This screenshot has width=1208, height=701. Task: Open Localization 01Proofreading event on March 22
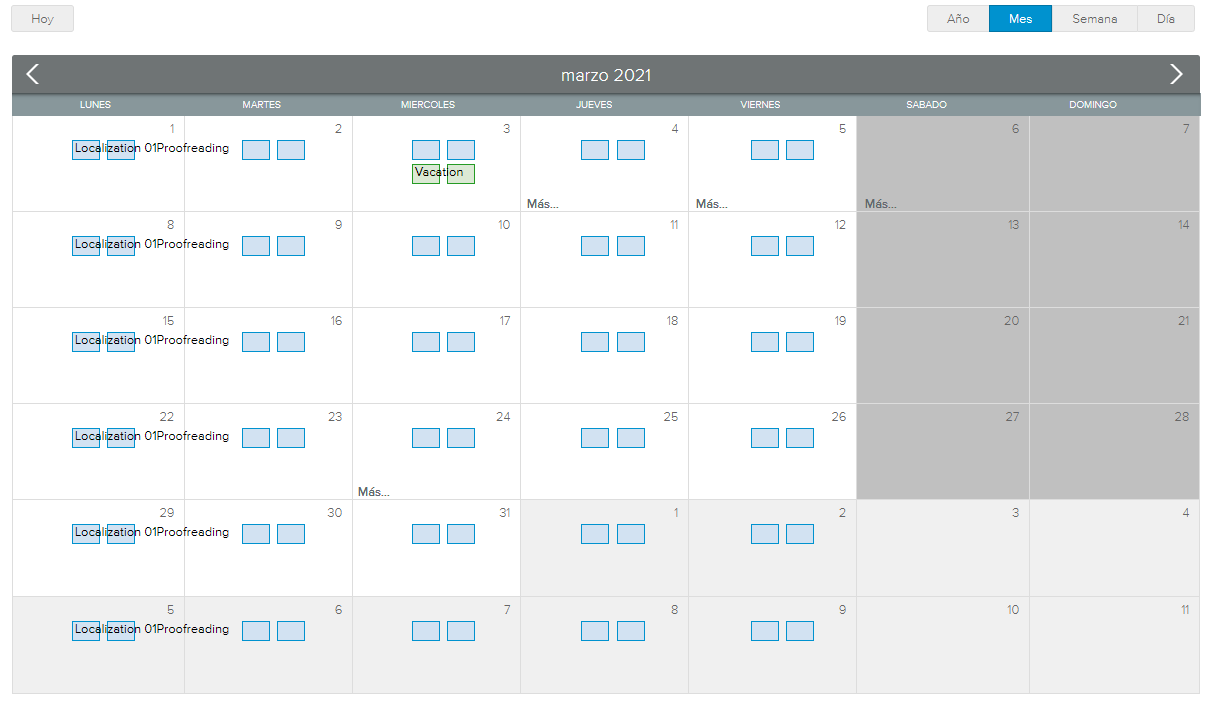click(x=151, y=437)
